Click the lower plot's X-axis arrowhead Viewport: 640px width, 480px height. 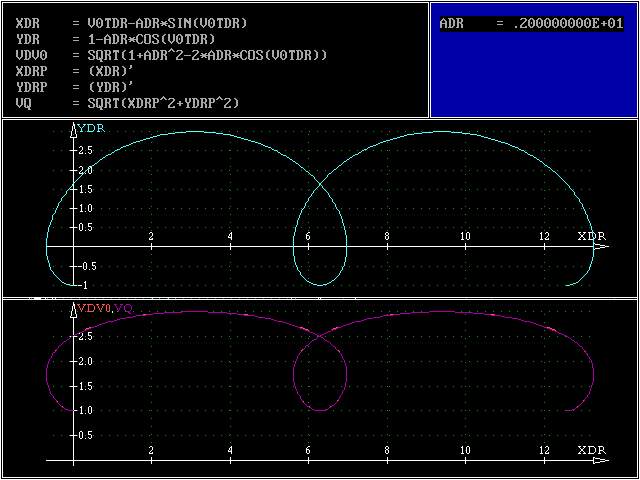pos(598,462)
